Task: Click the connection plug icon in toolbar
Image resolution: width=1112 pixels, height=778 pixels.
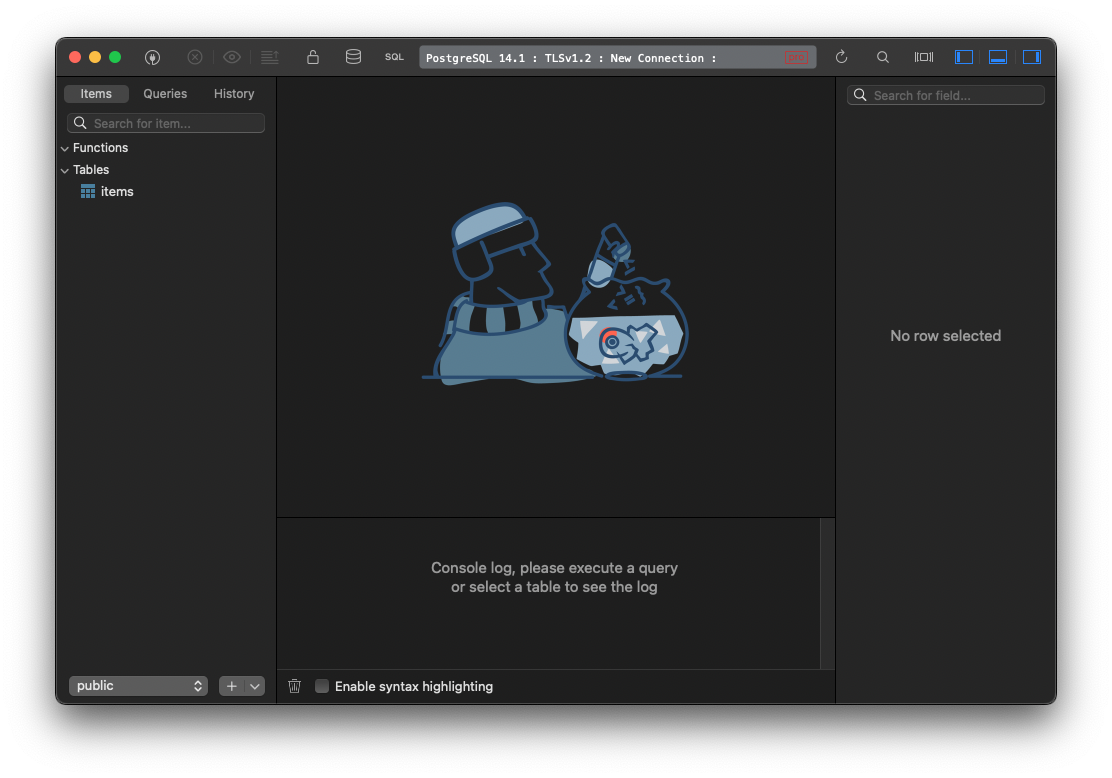Action: click(152, 57)
